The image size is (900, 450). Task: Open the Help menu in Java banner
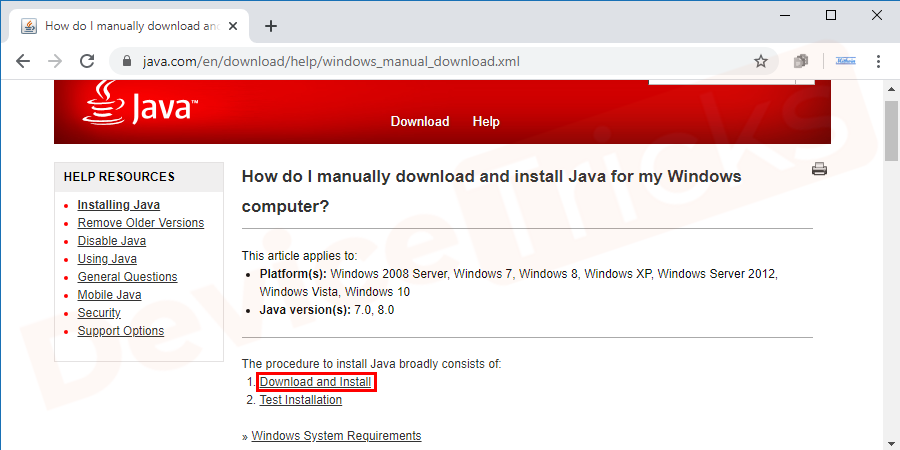click(486, 122)
